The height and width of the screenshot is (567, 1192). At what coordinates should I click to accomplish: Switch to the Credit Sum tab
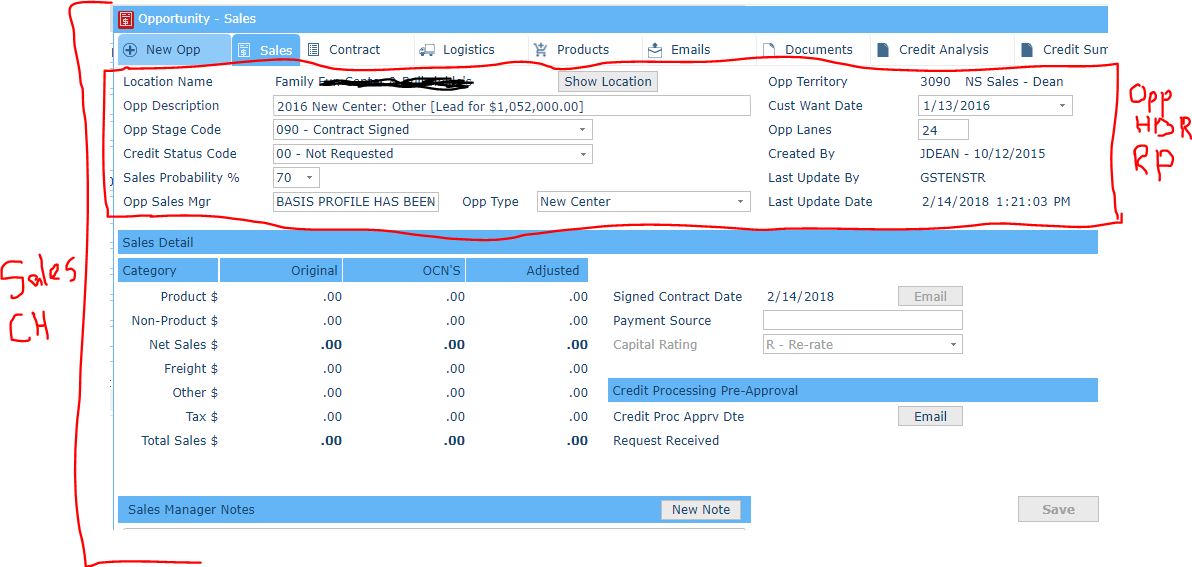[1073, 49]
